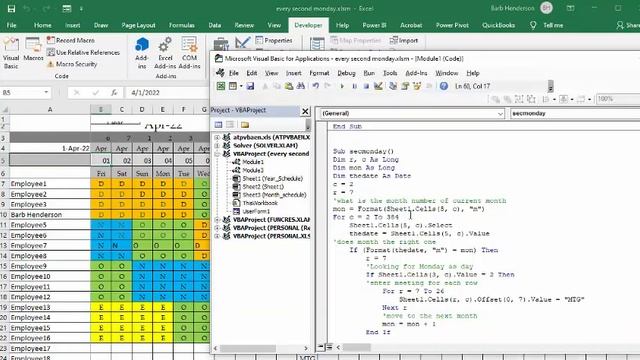Open the Tools menu in VBA editor

(390, 73)
